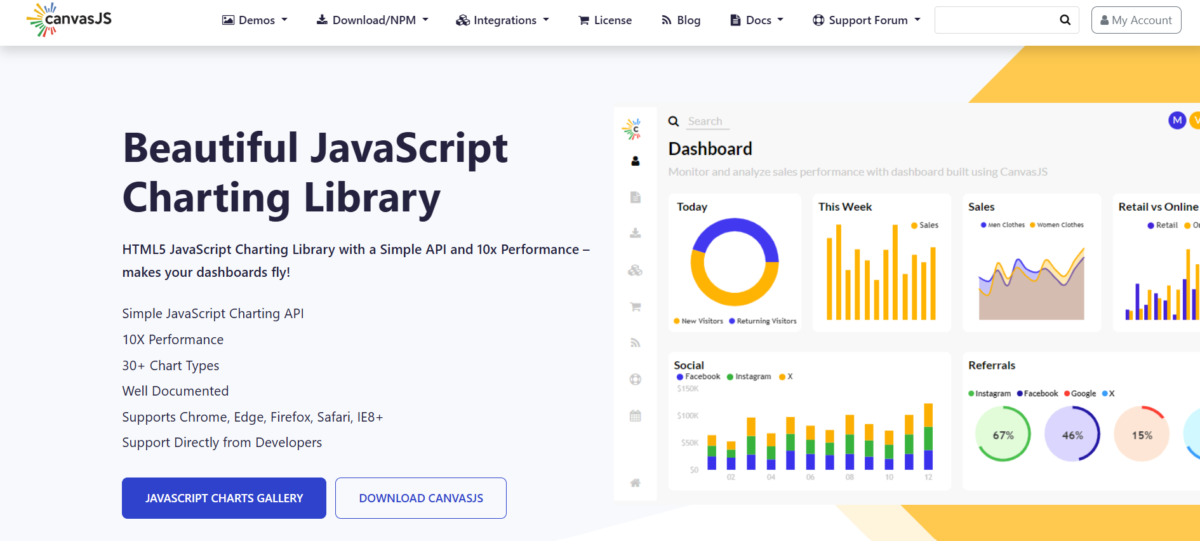Image resolution: width=1200 pixels, height=541 pixels.
Task: Click the Blog RSS icon
Action: [x=666, y=20]
